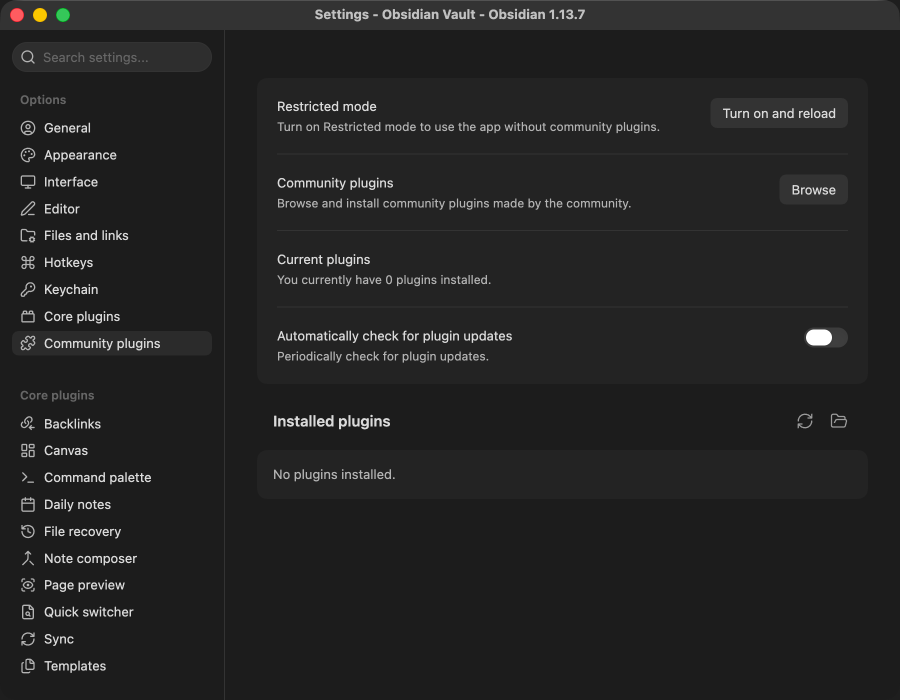
Task: Click the Note composer merge icon
Action: [x=28, y=558]
